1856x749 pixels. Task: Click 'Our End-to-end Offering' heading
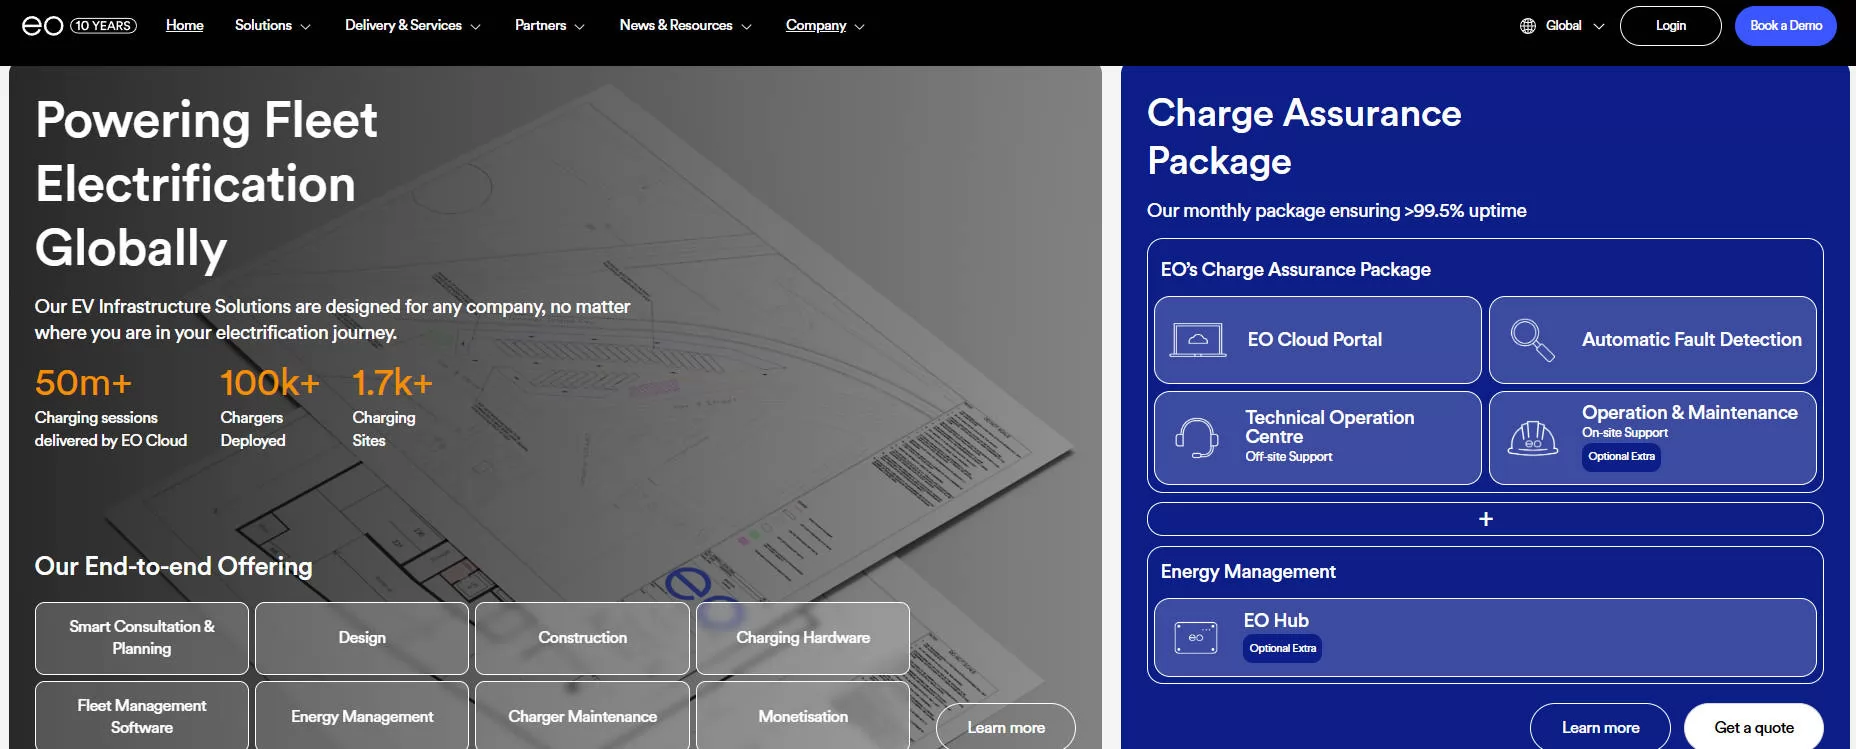point(173,567)
